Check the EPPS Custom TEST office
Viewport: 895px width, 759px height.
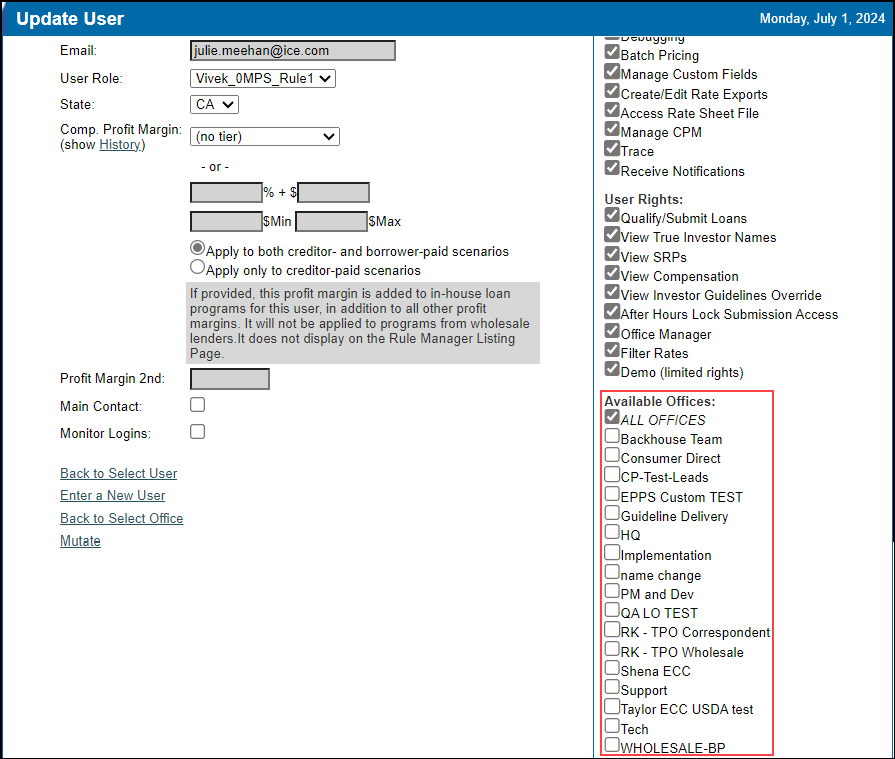point(612,493)
